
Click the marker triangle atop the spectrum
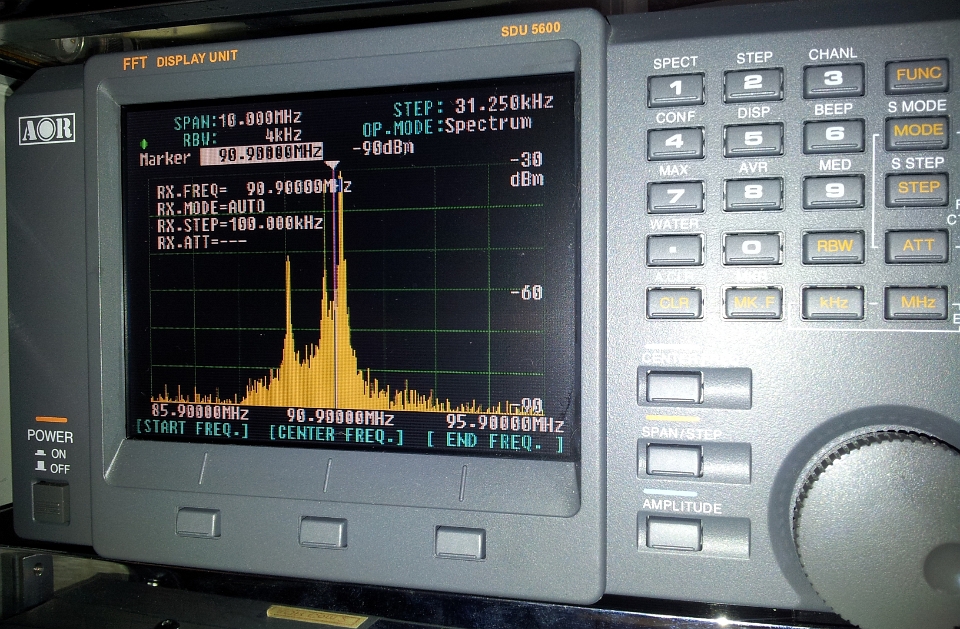click(x=332, y=166)
